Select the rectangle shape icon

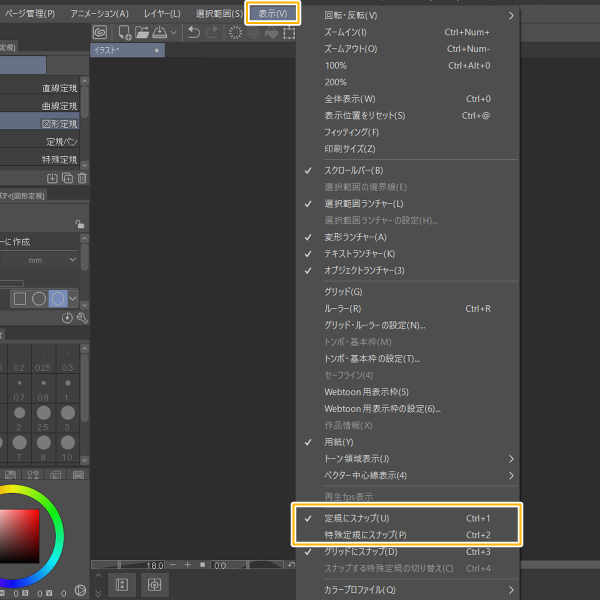click(20, 299)
